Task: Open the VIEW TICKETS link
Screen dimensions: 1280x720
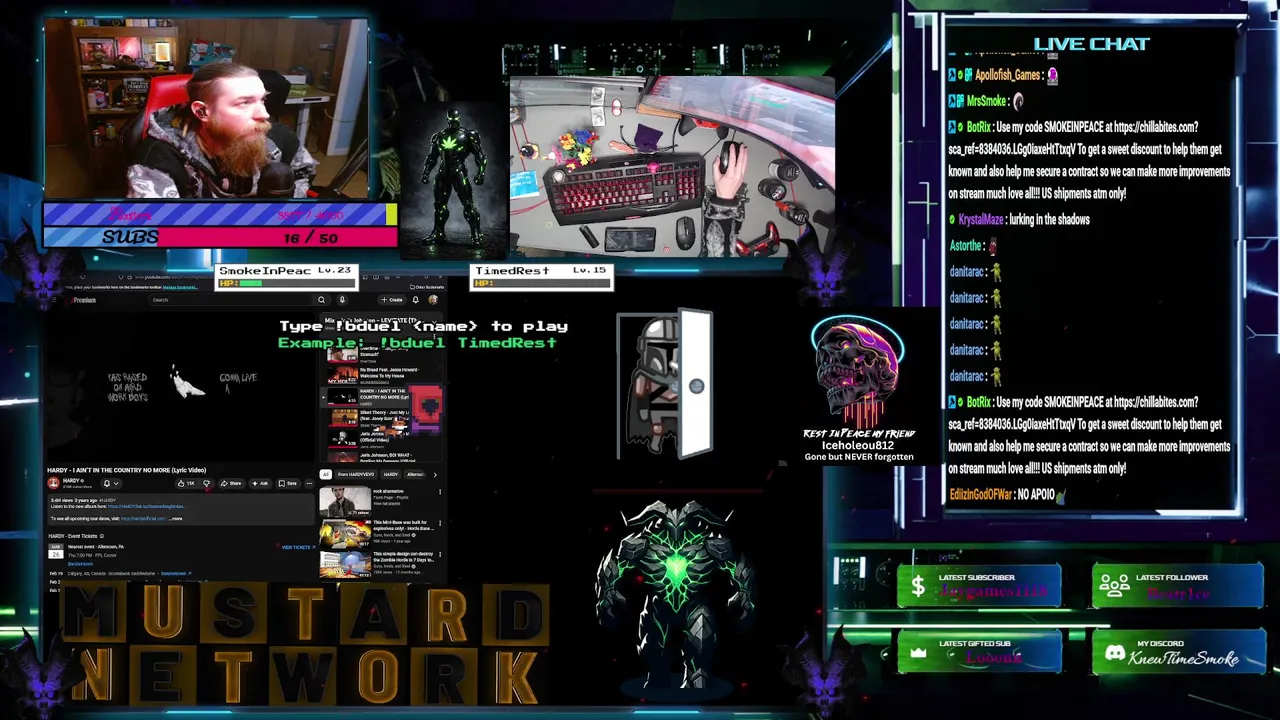Action: click(298, 547)
